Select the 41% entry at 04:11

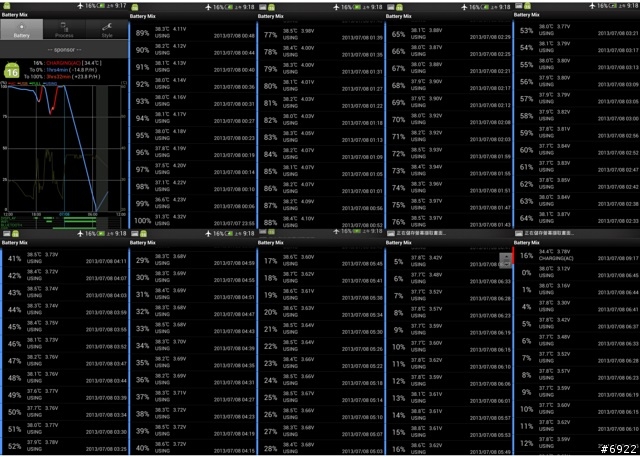[65, 258]
